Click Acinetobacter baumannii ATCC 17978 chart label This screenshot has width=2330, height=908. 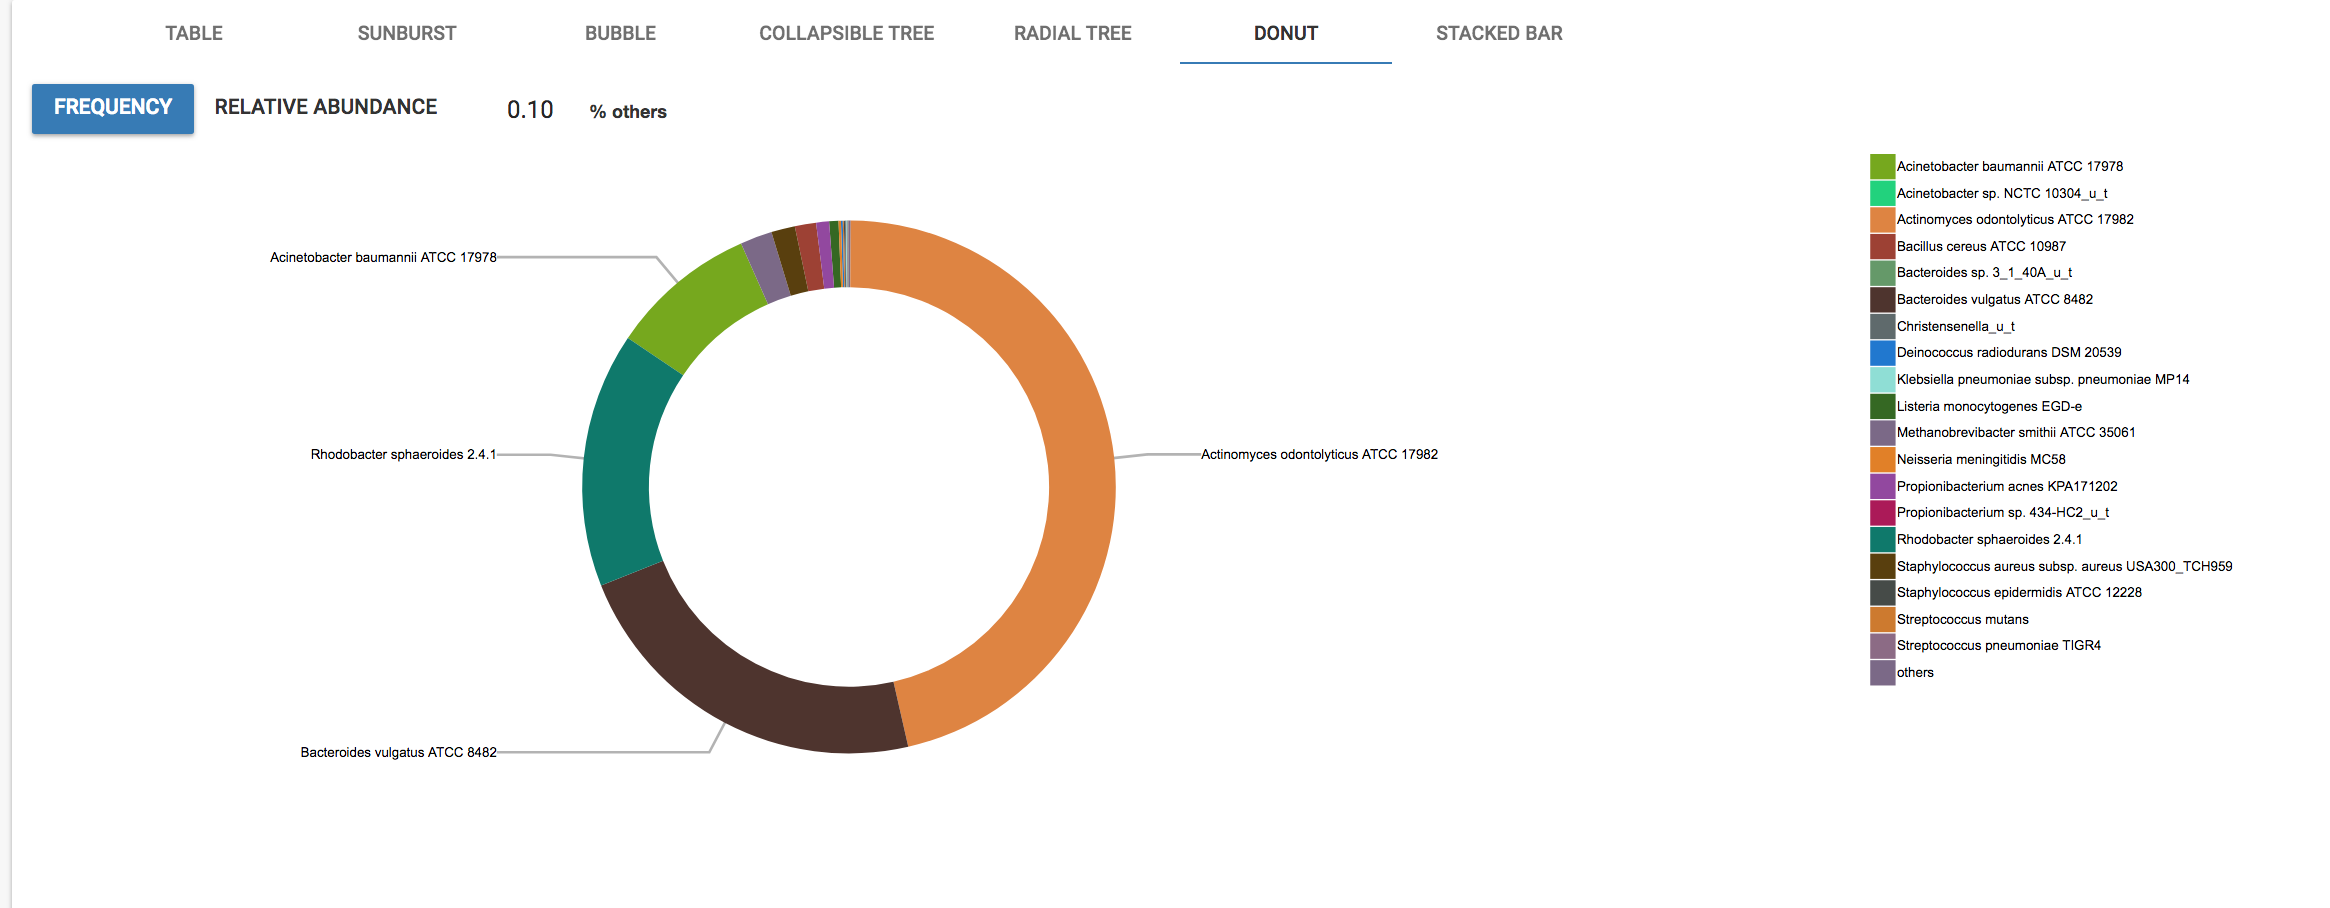[383, 257]
